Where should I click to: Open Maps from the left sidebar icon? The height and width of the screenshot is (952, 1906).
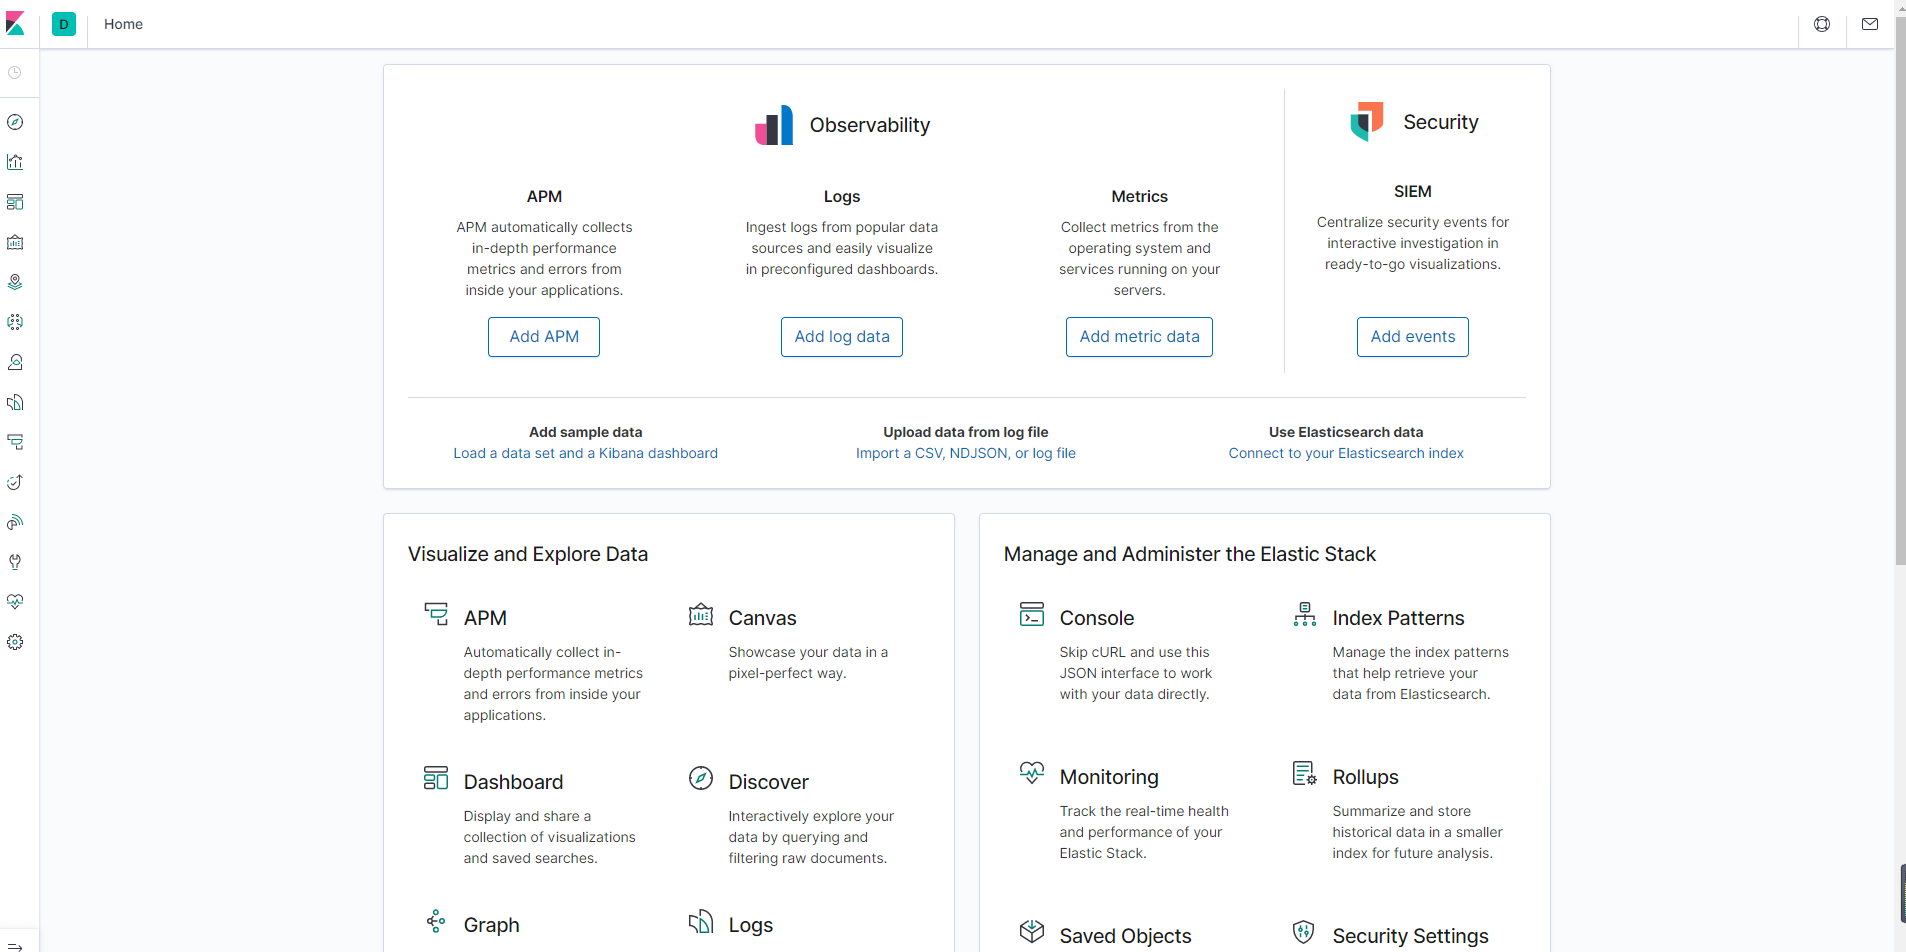[x=15, y=282]
